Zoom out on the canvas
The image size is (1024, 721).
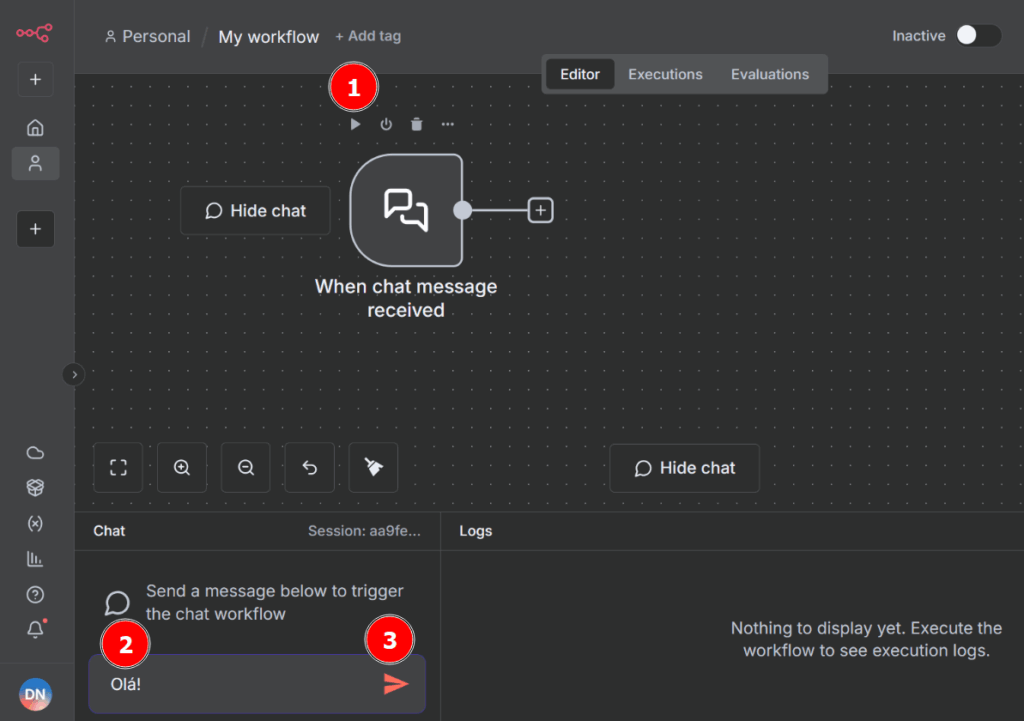coord(246,468)
